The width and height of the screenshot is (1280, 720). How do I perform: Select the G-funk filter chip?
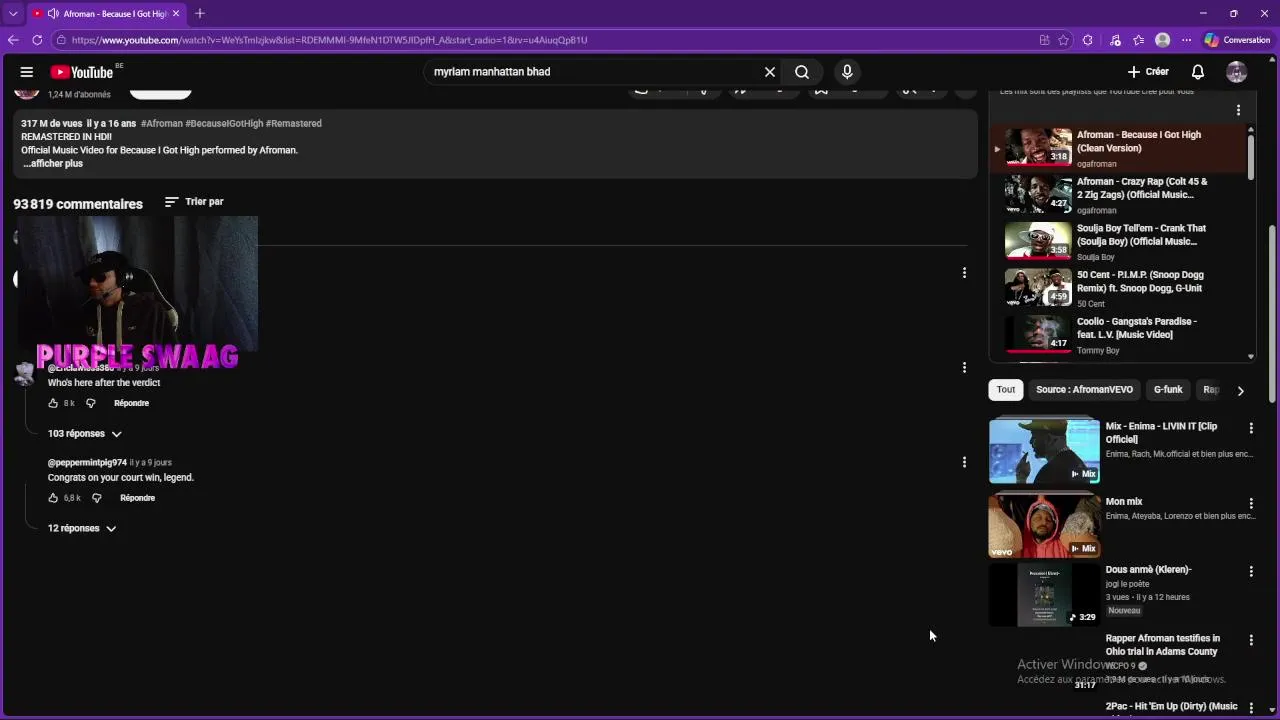(1168, 390)
